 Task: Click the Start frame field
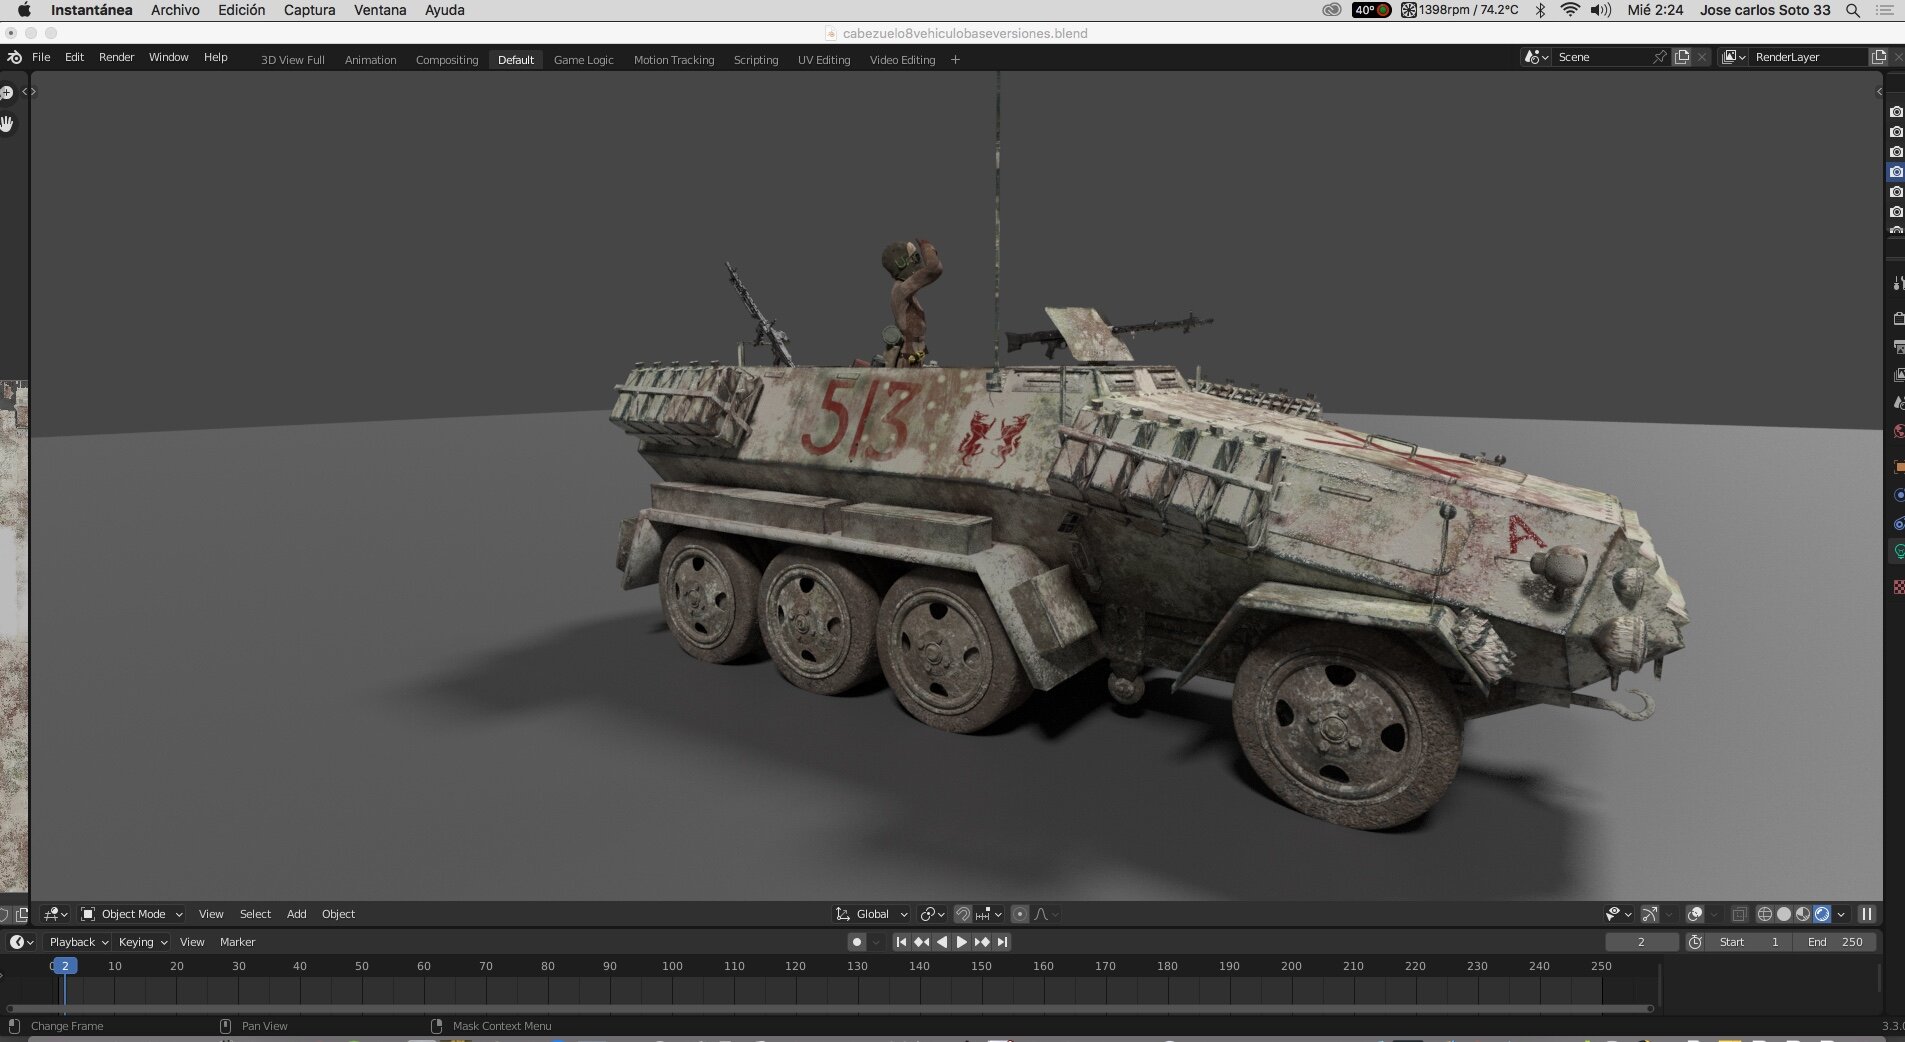click(1749, 942)
